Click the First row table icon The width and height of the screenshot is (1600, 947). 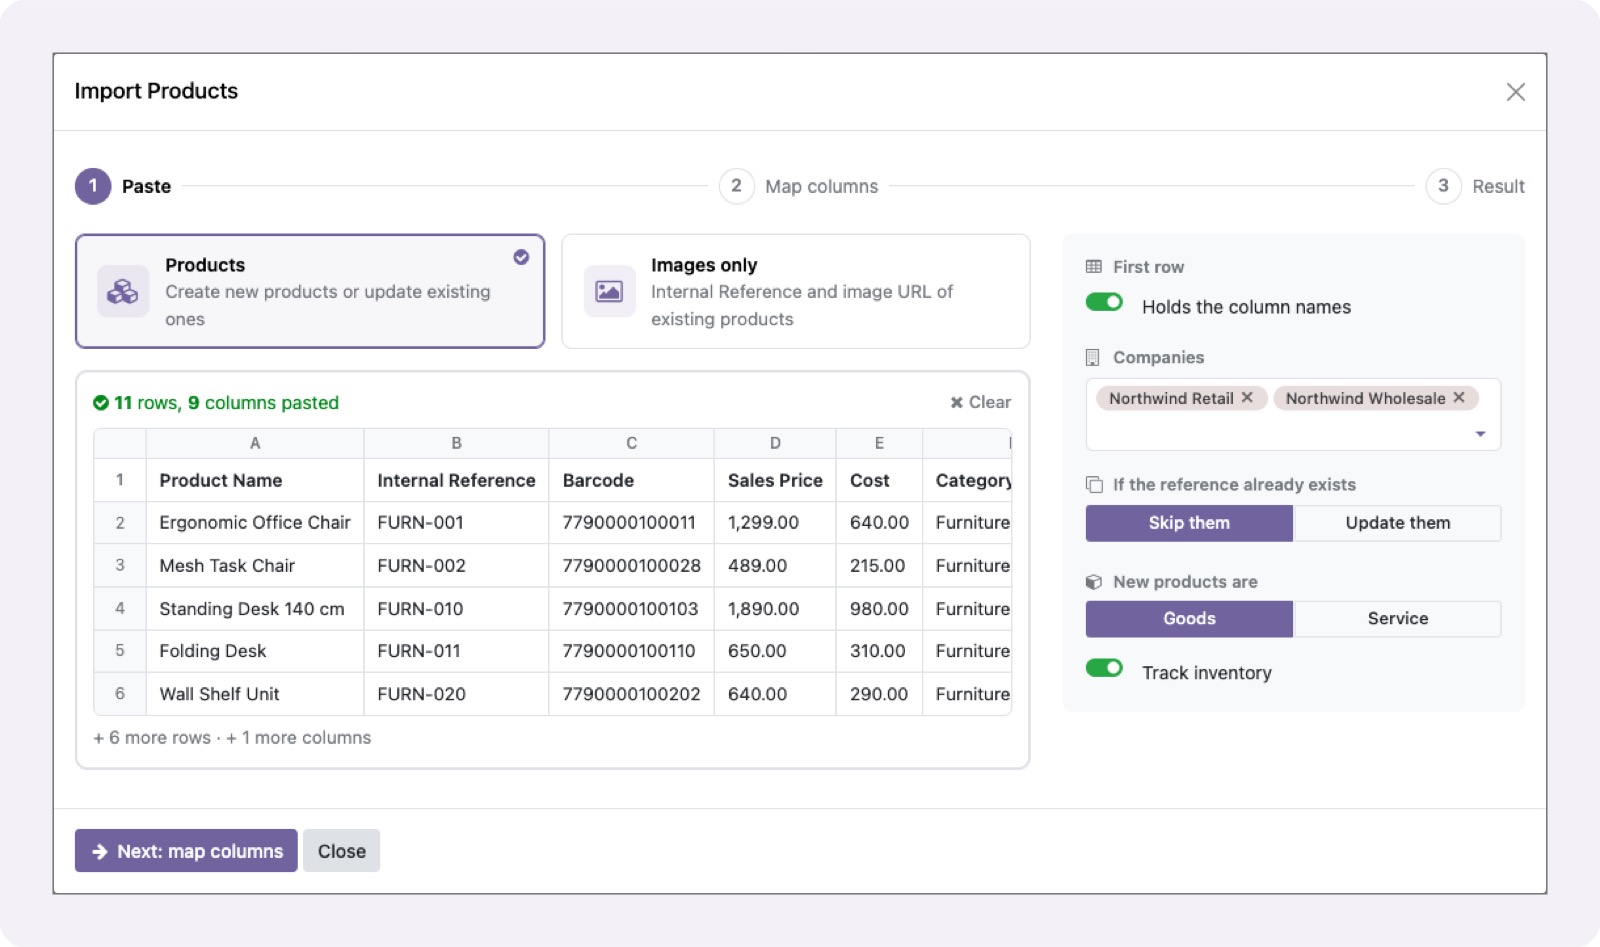pos(1093,267)
